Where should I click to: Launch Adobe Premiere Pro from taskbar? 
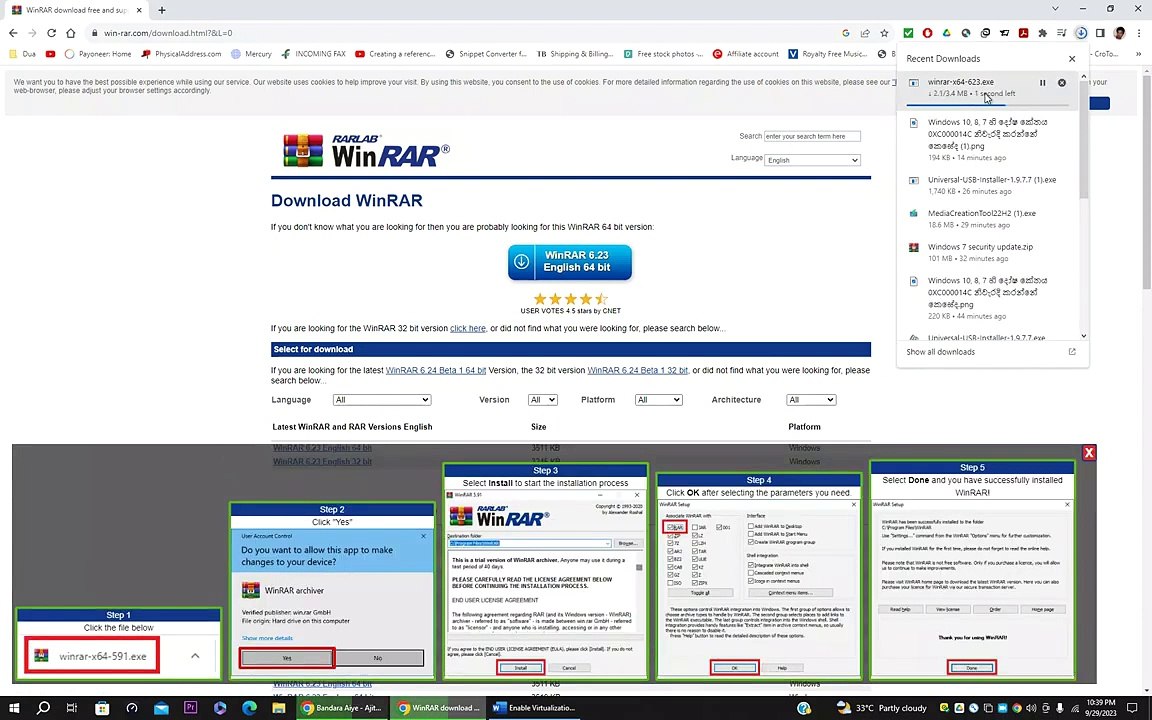click(190, 708)
